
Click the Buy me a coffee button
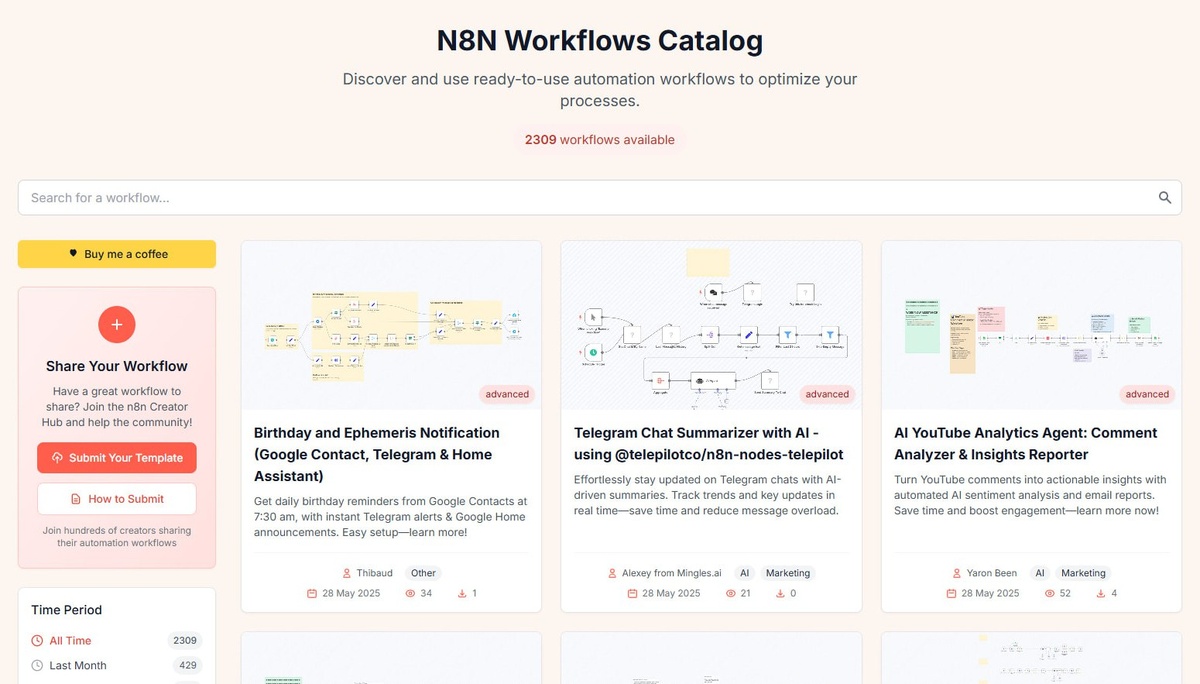click(x=117, y=254)
